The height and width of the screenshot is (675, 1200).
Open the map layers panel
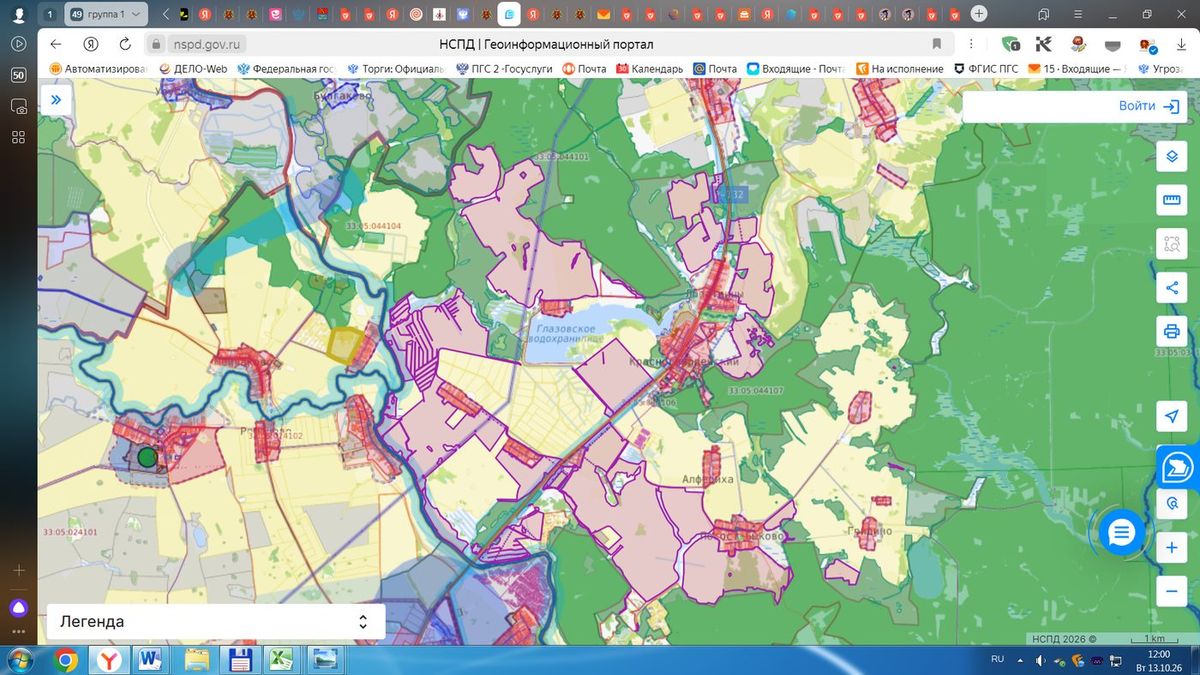click(1171, 157)
